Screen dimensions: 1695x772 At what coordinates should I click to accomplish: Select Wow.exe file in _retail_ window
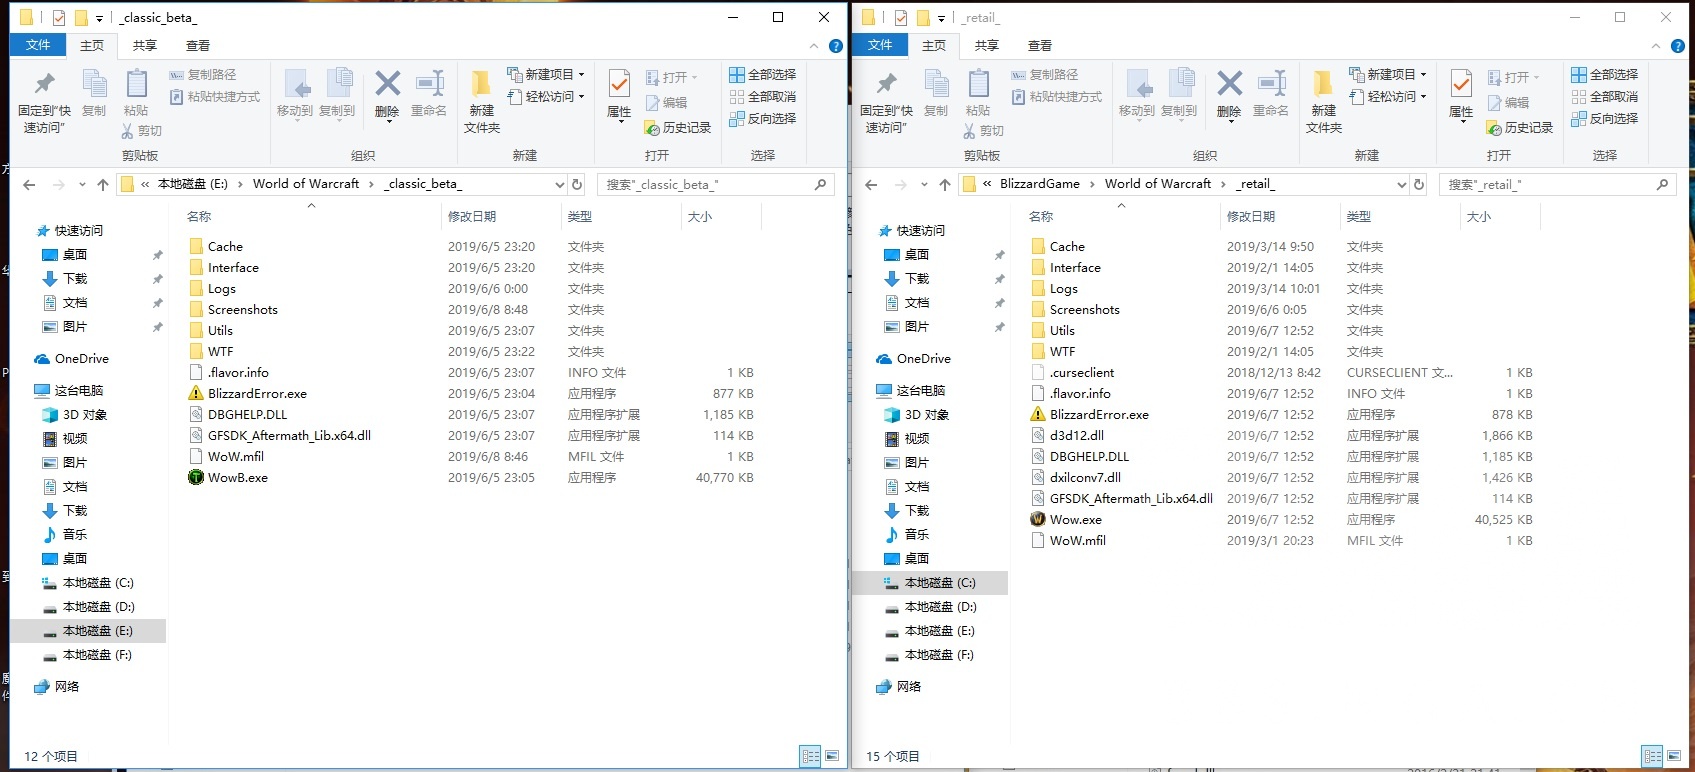[1076, 520]
